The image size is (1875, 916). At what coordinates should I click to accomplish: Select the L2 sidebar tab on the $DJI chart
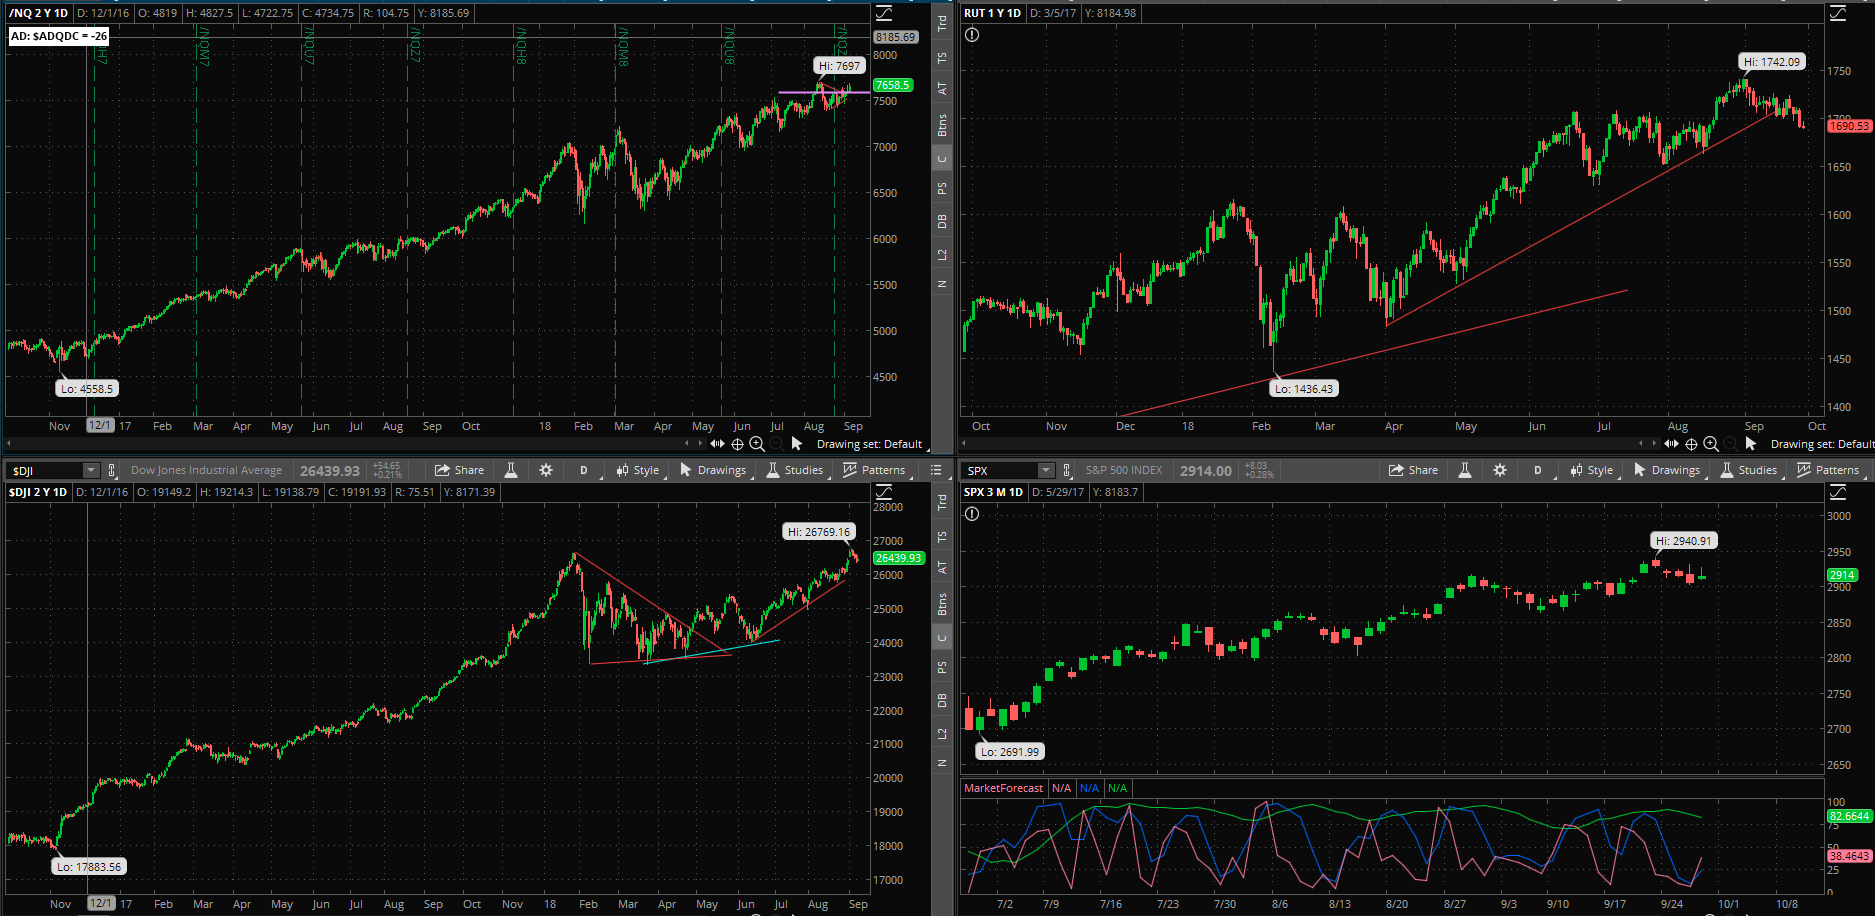pos(942,734)
